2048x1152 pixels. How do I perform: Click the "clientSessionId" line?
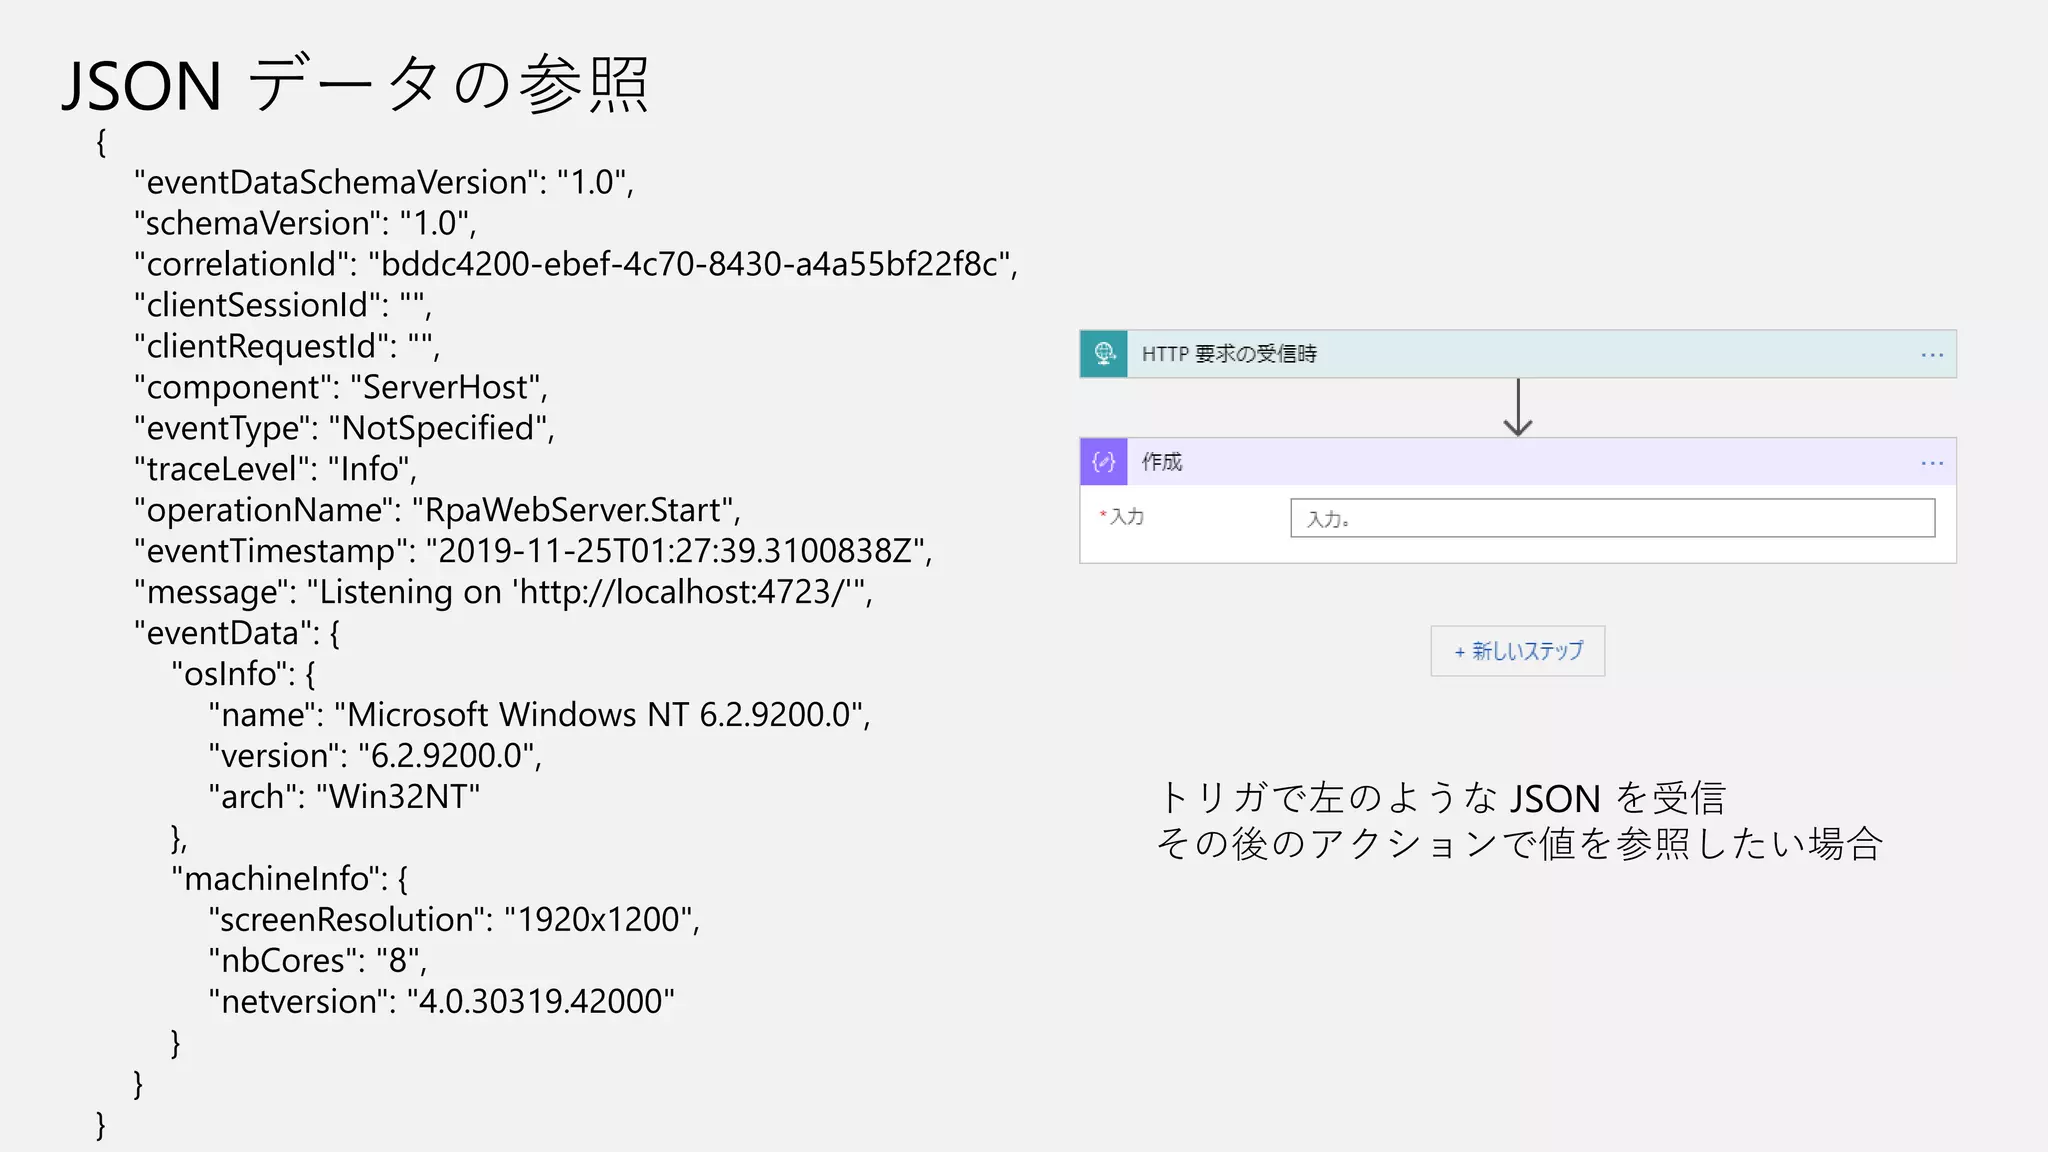click(x=283, y=305)
